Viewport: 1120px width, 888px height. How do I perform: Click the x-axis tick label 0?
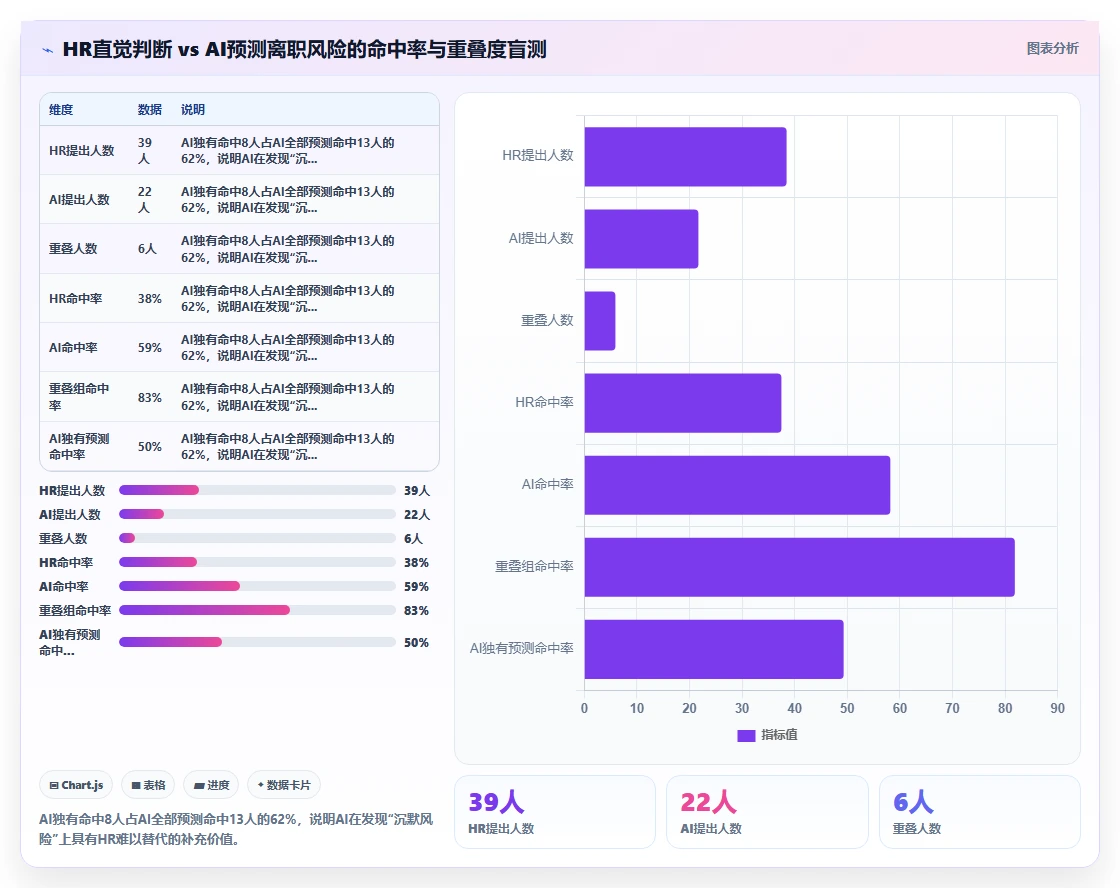(584, 708)
